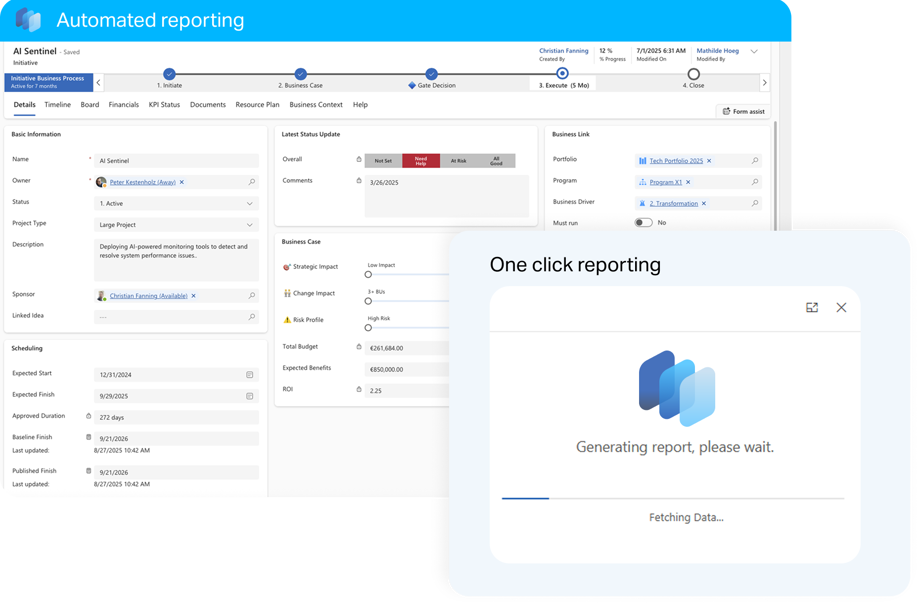Click search icon in Portfolio field
This screenshot has height=604, width=920.
coord(755,160)
